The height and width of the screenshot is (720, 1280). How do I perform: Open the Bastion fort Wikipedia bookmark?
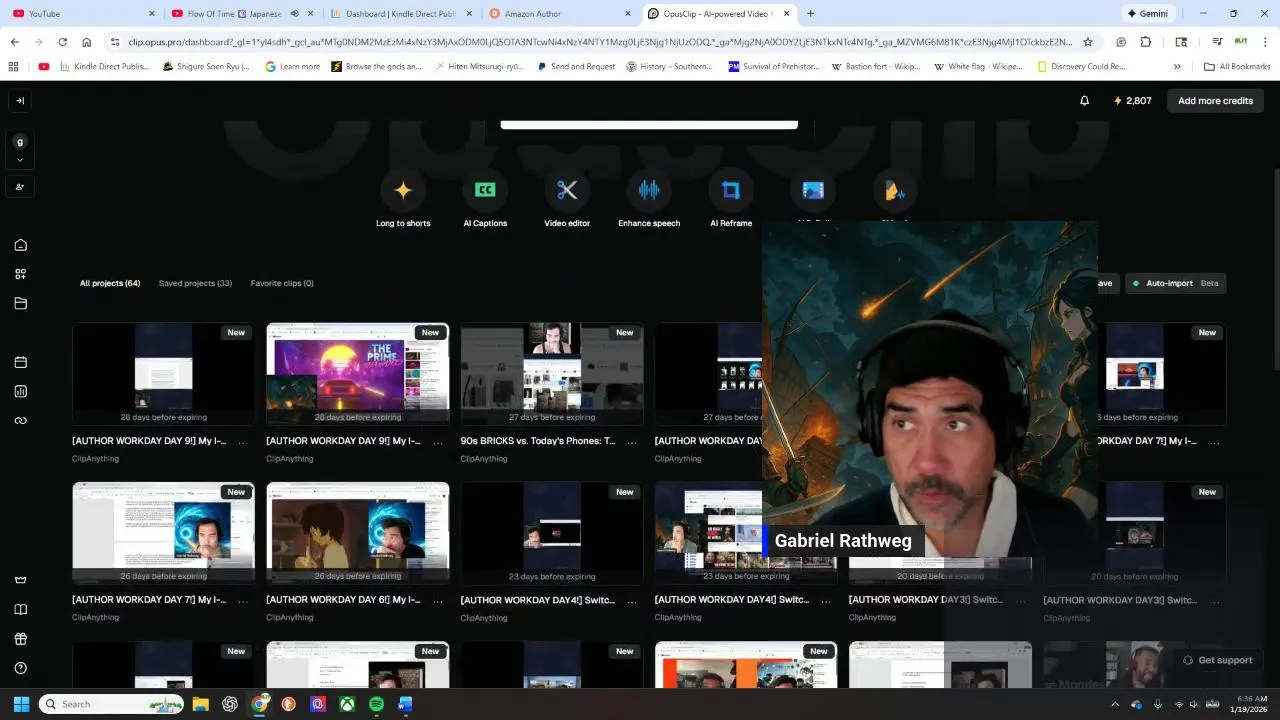[875, 67]
